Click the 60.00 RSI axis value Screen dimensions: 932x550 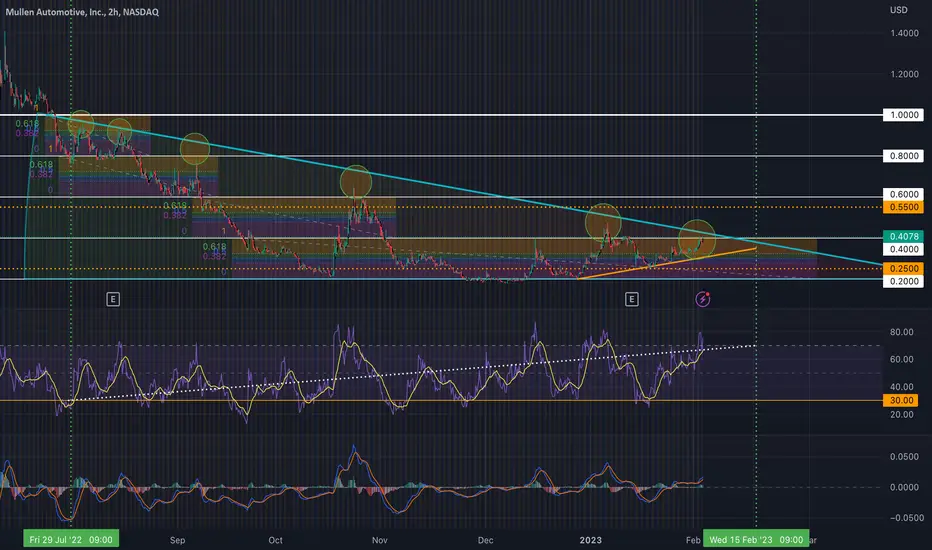[x=902, y=359]
